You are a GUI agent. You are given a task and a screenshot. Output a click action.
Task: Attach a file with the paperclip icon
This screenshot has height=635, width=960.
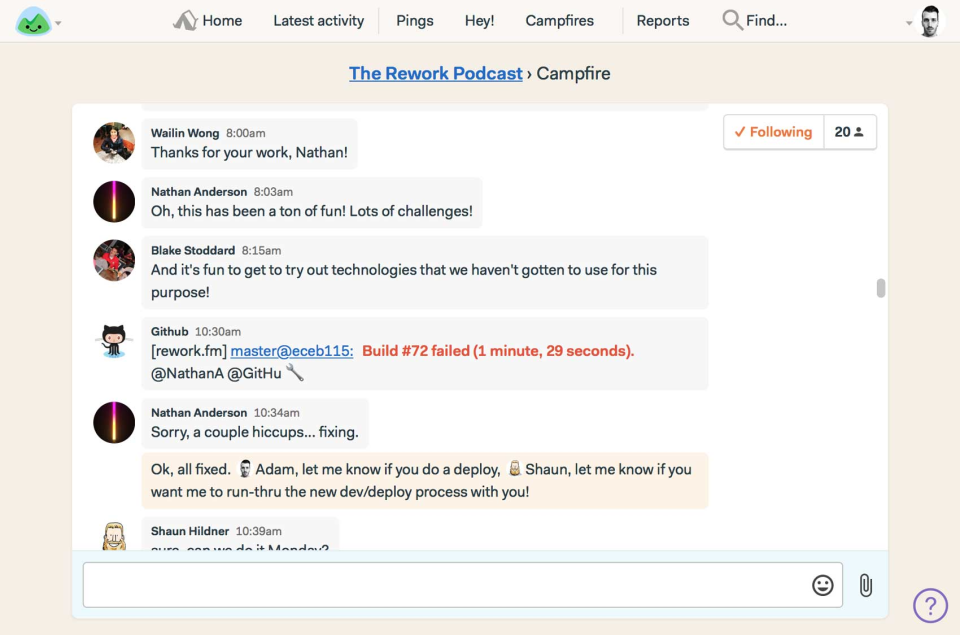point(865,585)
